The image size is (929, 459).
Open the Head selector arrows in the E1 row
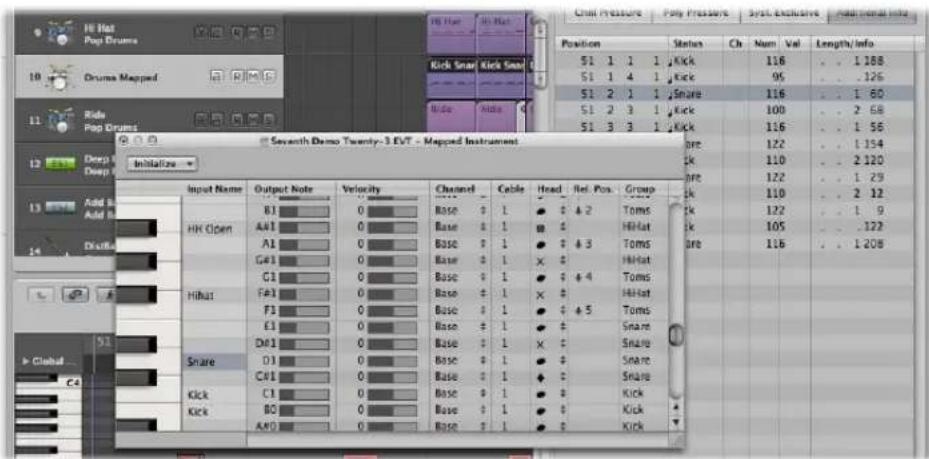click(x=562, y=327)
